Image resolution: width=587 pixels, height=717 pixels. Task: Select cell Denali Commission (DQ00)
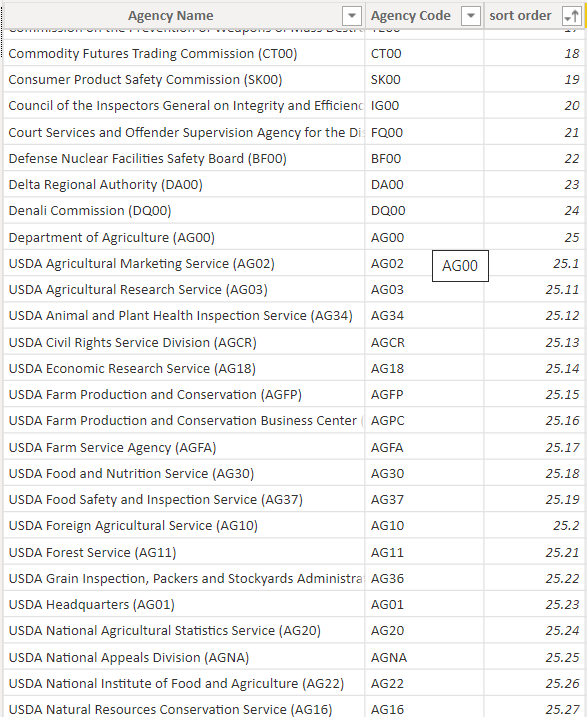point(184,211)
